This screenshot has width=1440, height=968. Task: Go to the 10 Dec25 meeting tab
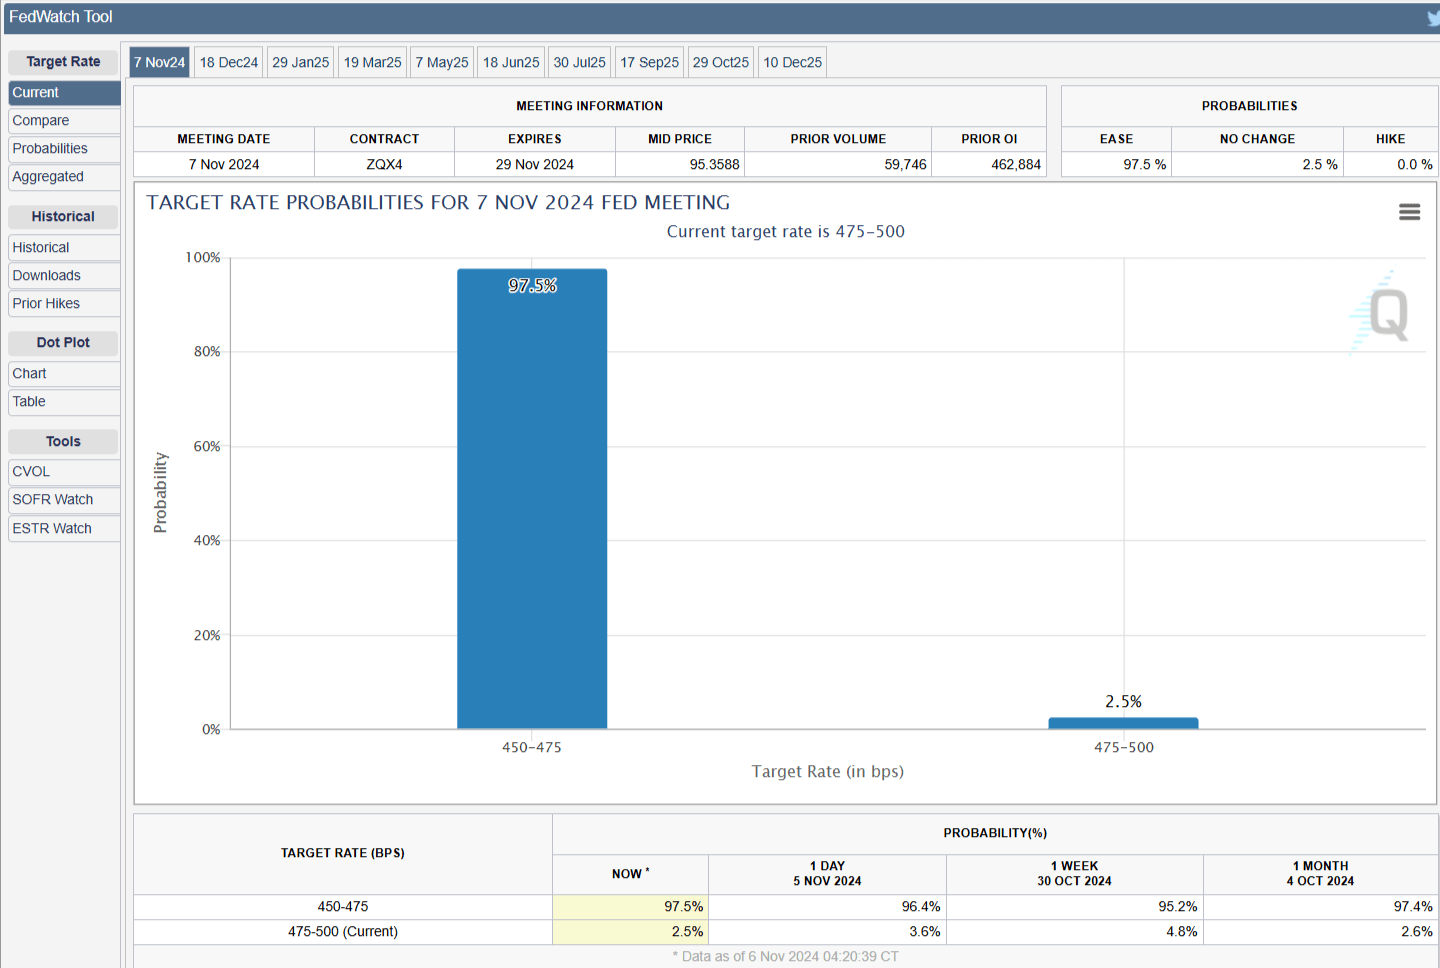(x=792, y=62)
